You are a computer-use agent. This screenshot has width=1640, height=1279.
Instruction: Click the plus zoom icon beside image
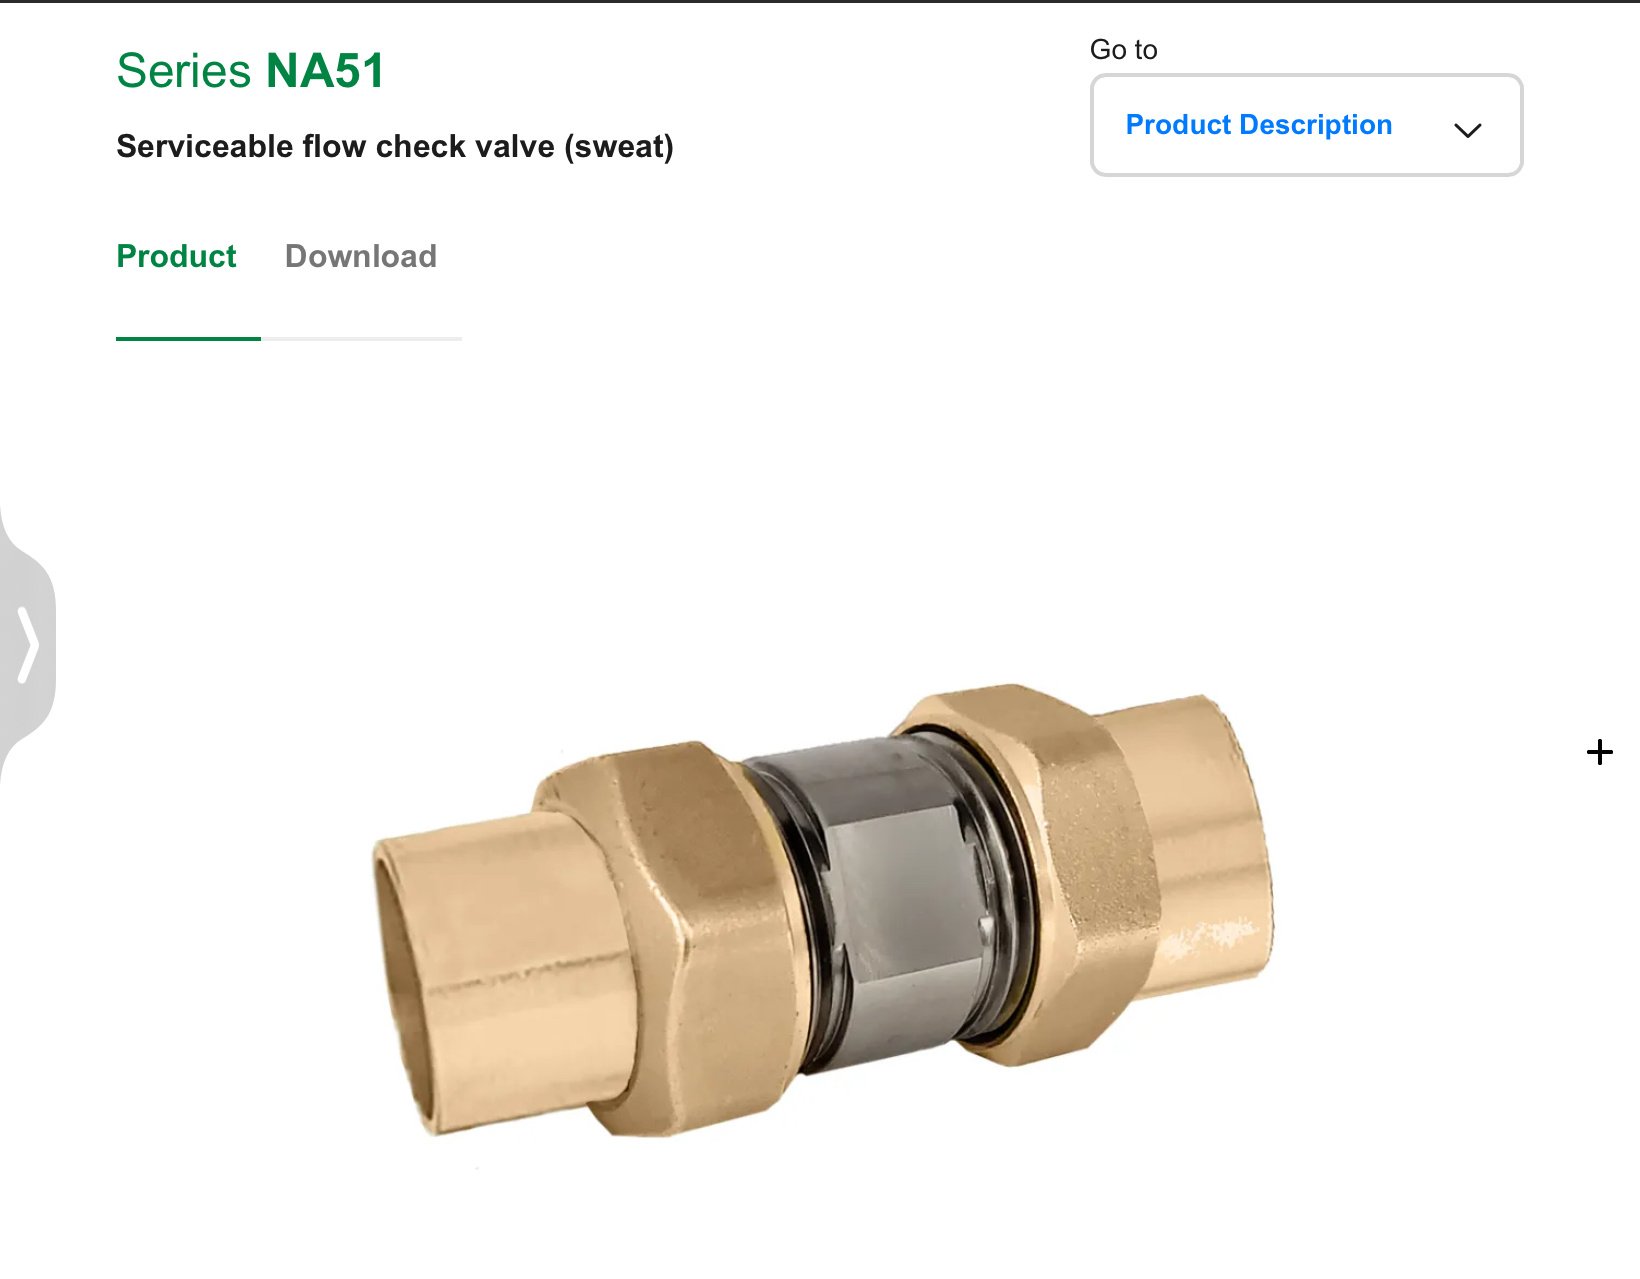(x=1600, y=752)
